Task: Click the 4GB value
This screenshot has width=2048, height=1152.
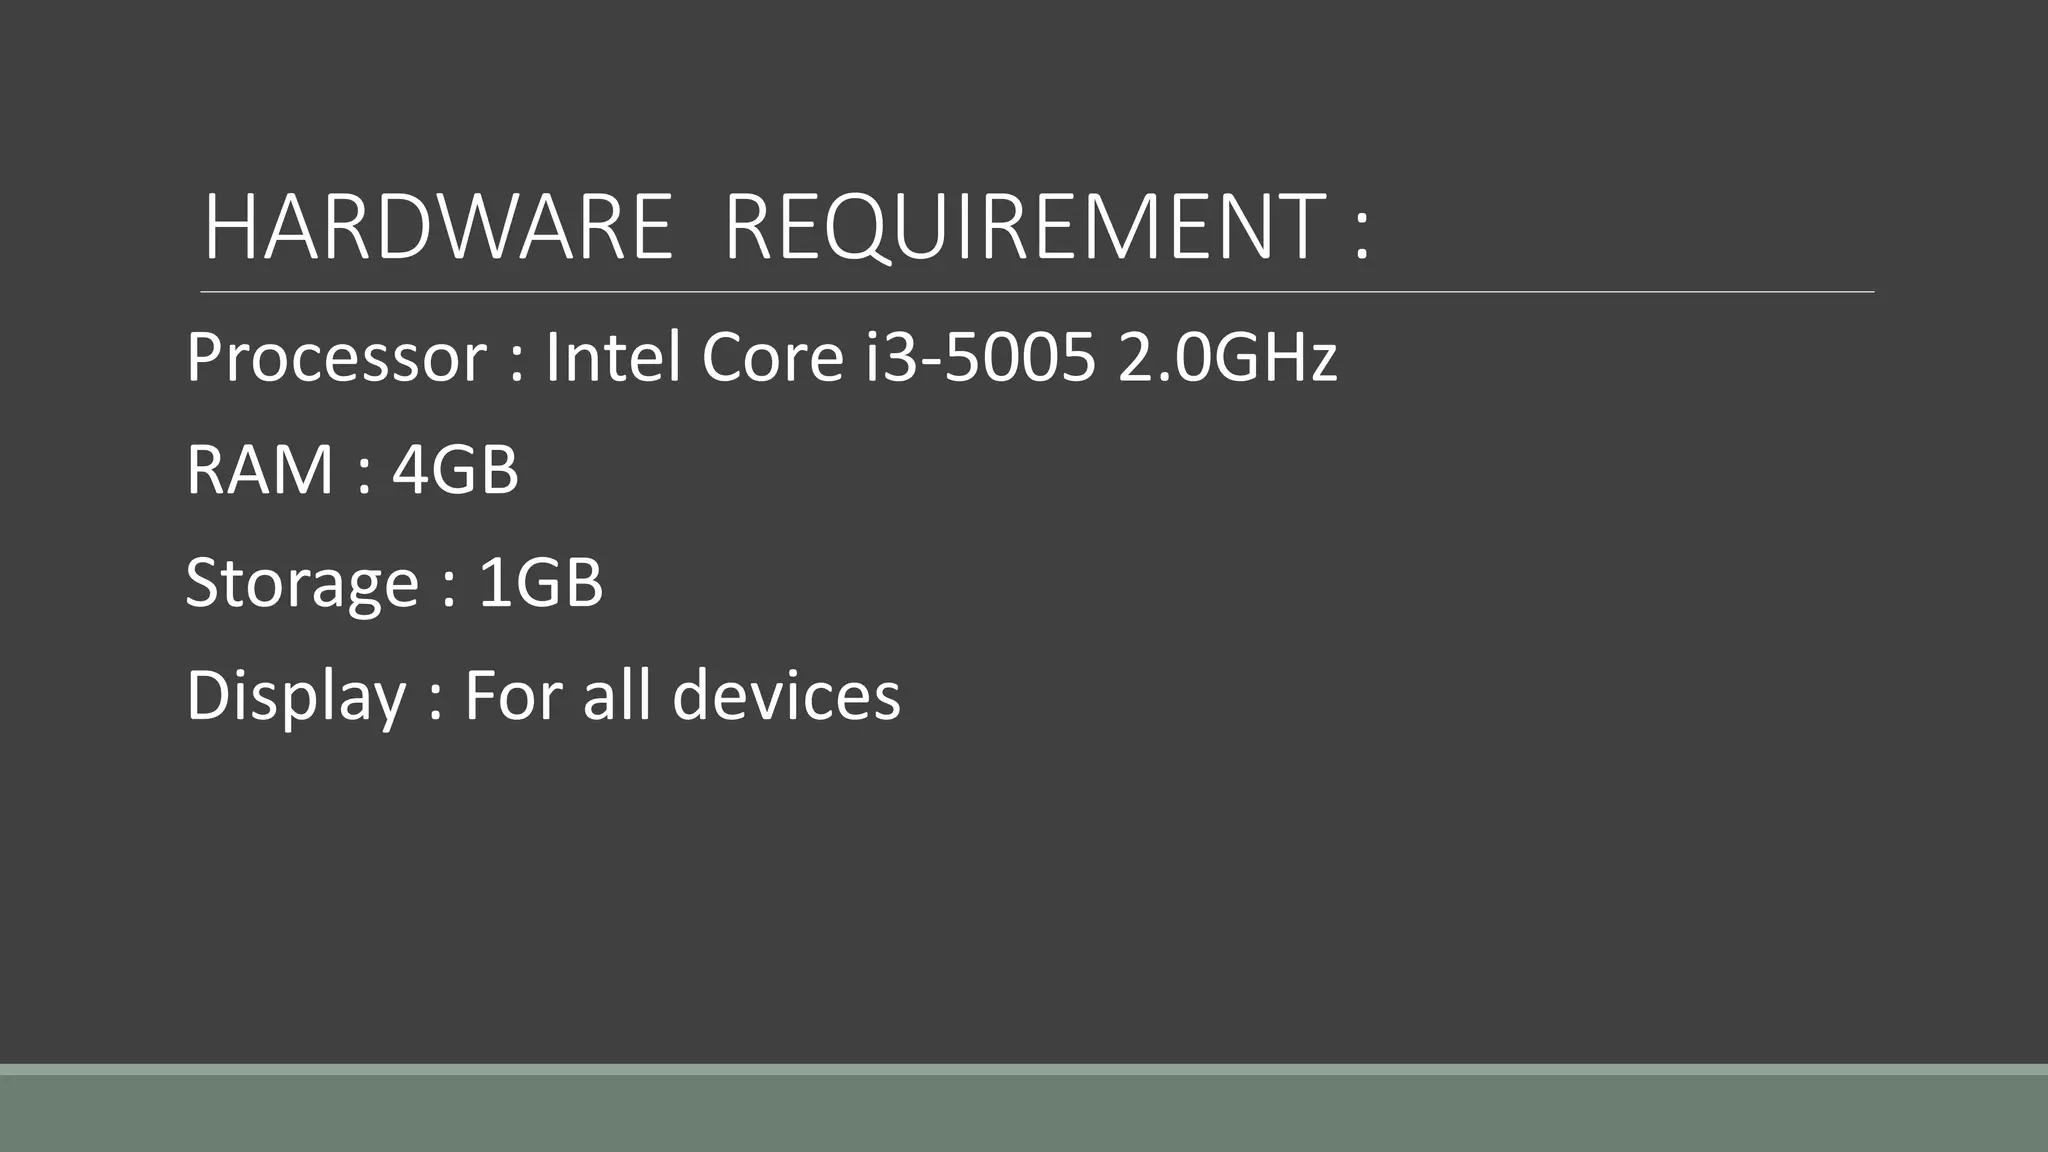Action: click(455, 470)
